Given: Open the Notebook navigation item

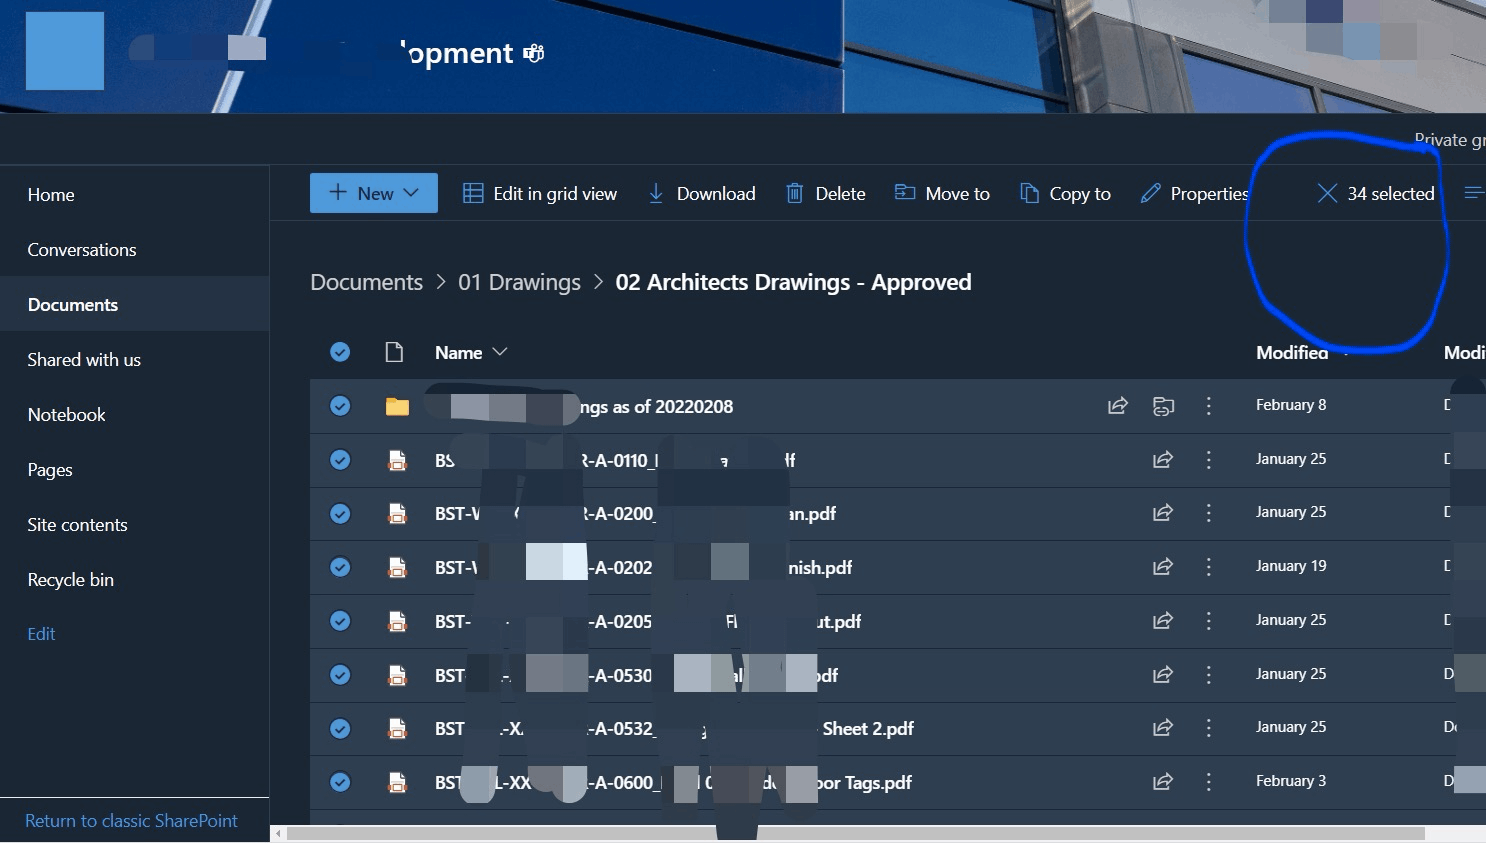Looking at the screenshot, I should coord(66,415).
